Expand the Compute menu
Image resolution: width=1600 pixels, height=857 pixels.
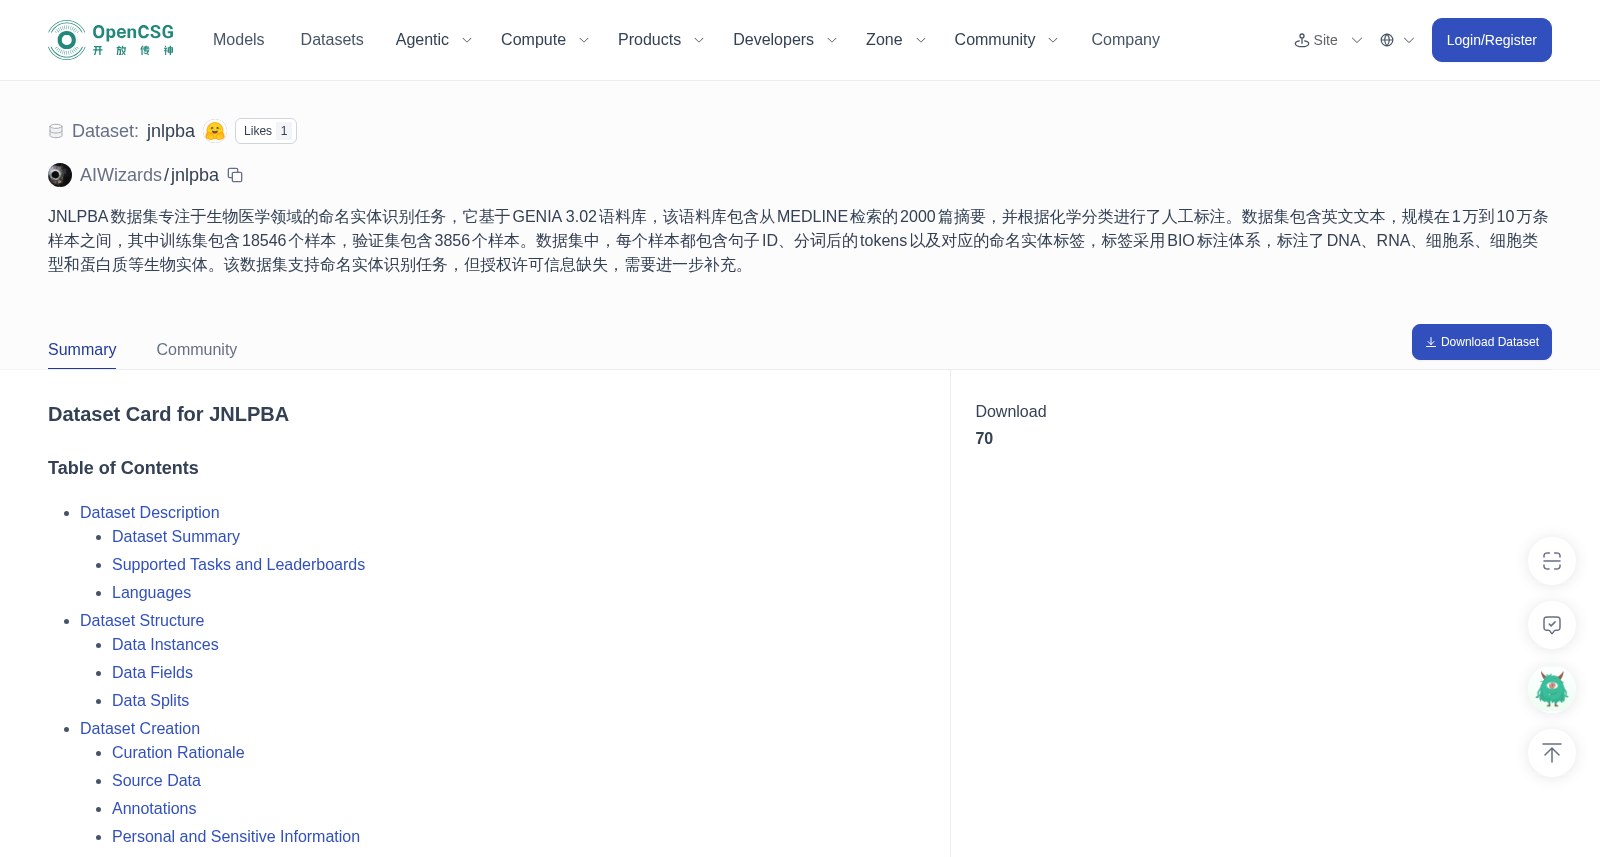click(545, 40)
